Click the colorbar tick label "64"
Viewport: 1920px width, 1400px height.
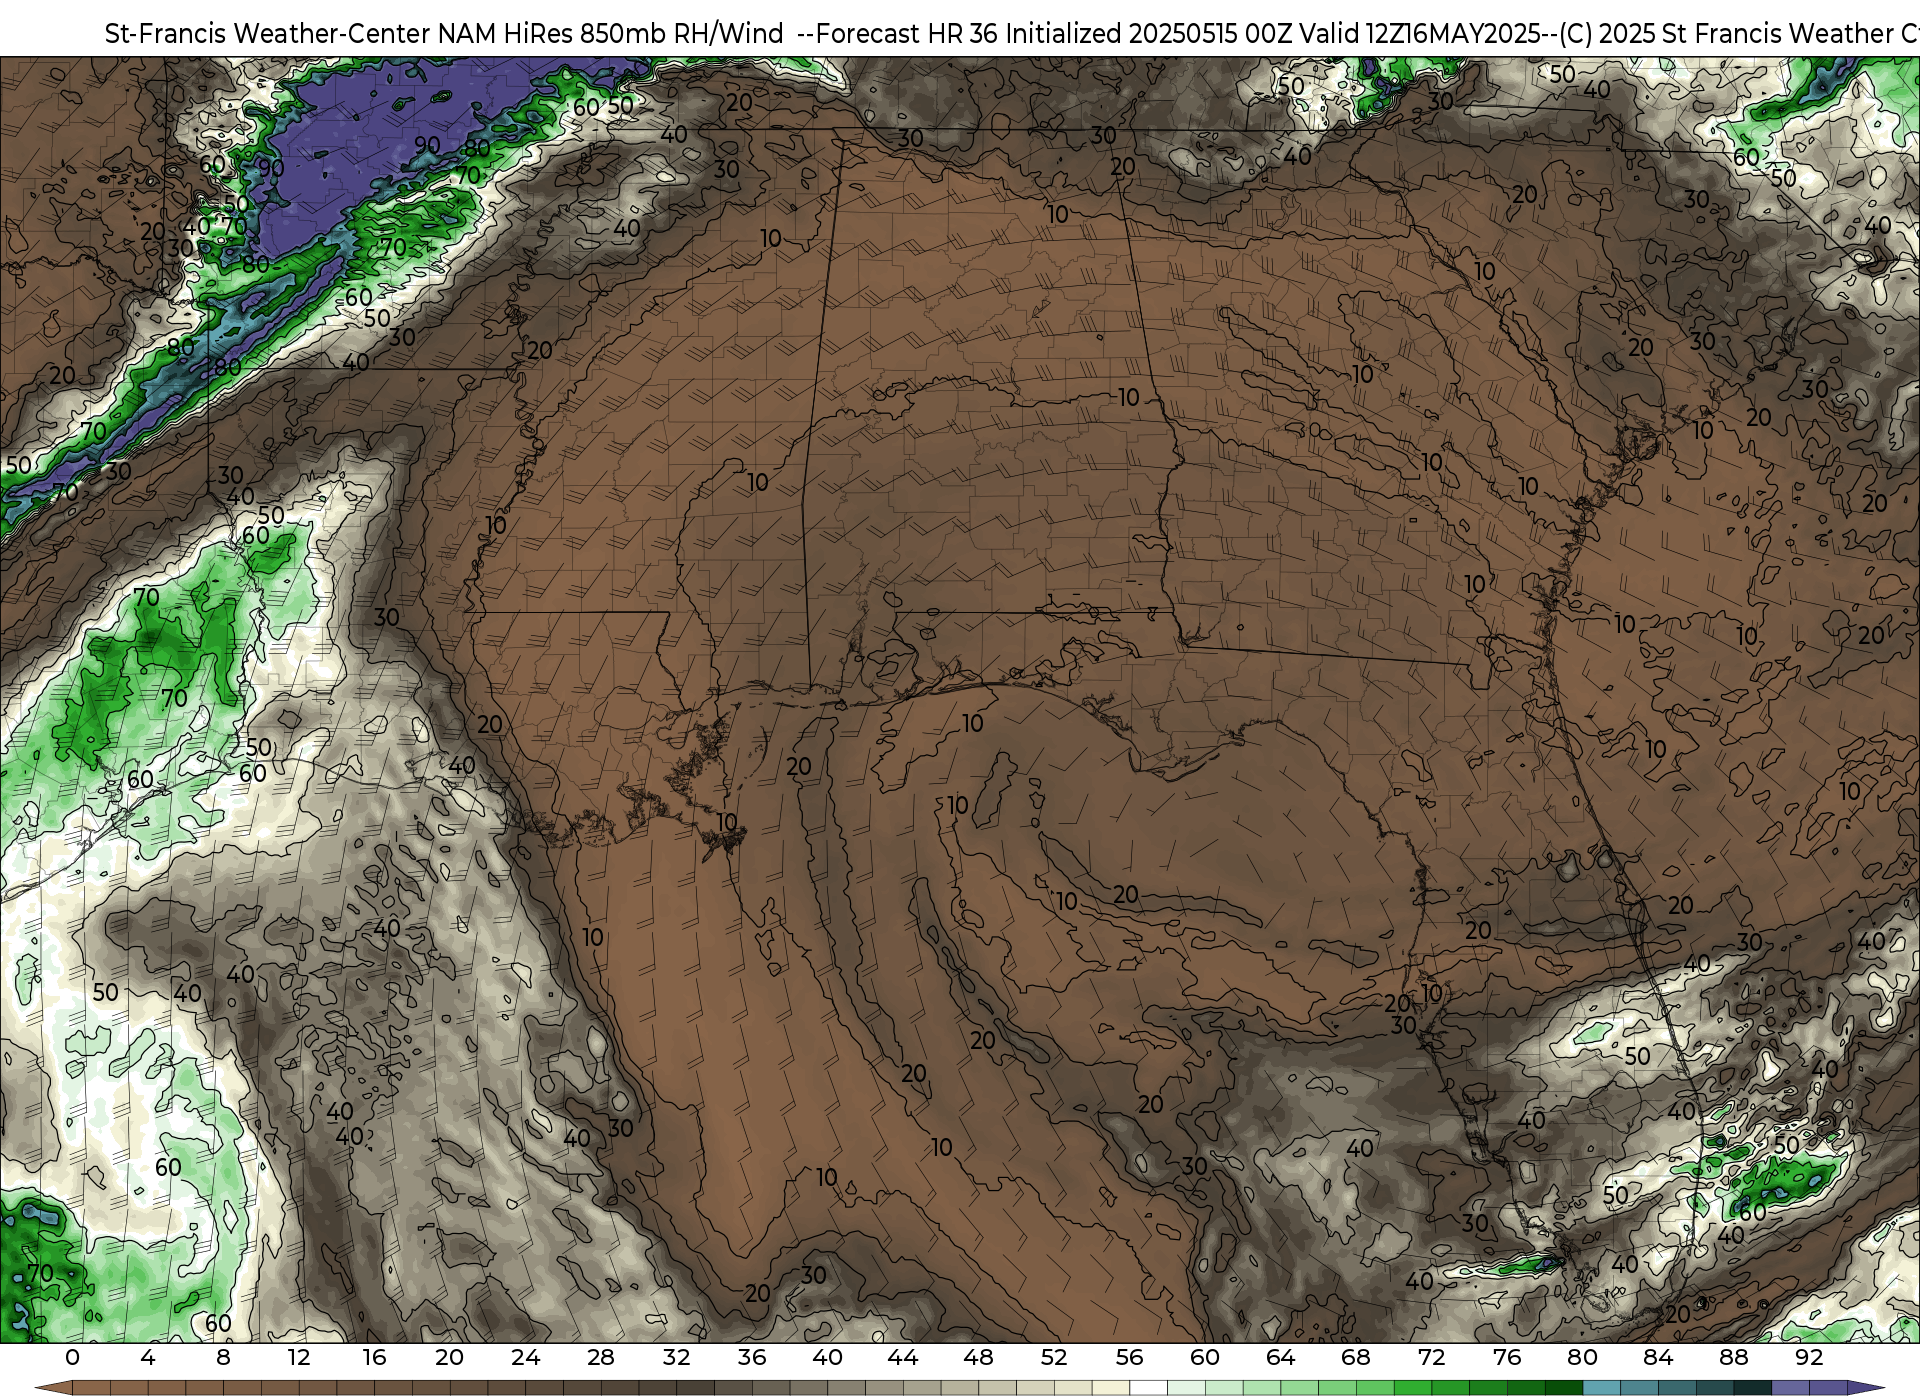click(x=1280, y=1357)
